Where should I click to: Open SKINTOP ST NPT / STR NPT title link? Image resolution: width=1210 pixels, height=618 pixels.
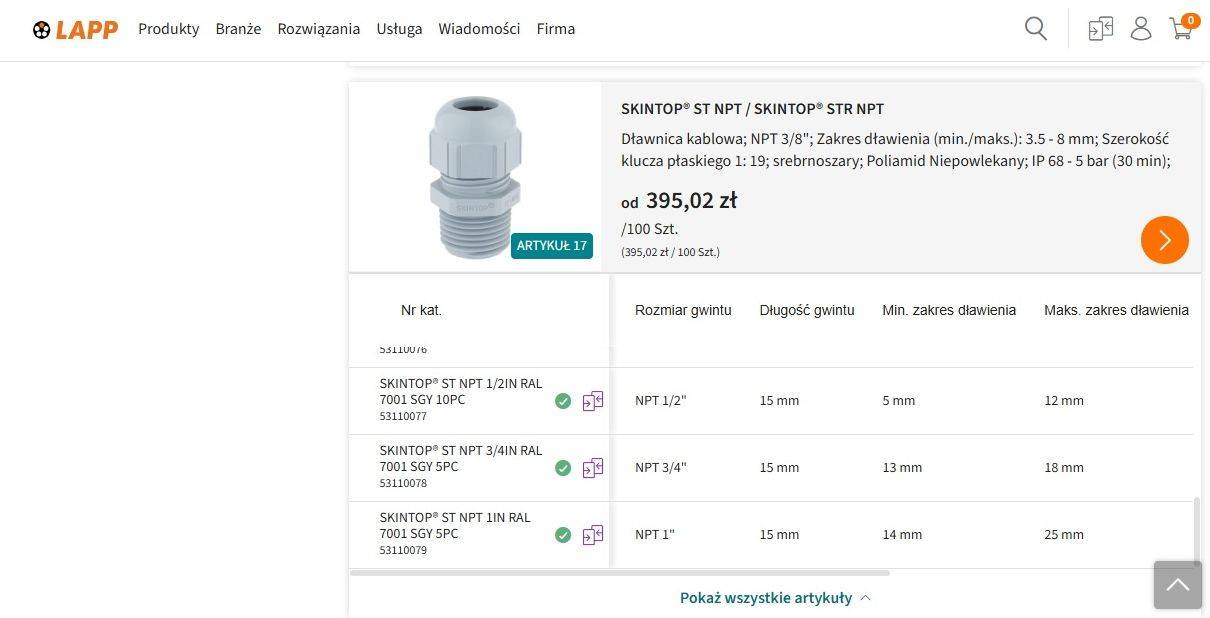click(752, 109)
